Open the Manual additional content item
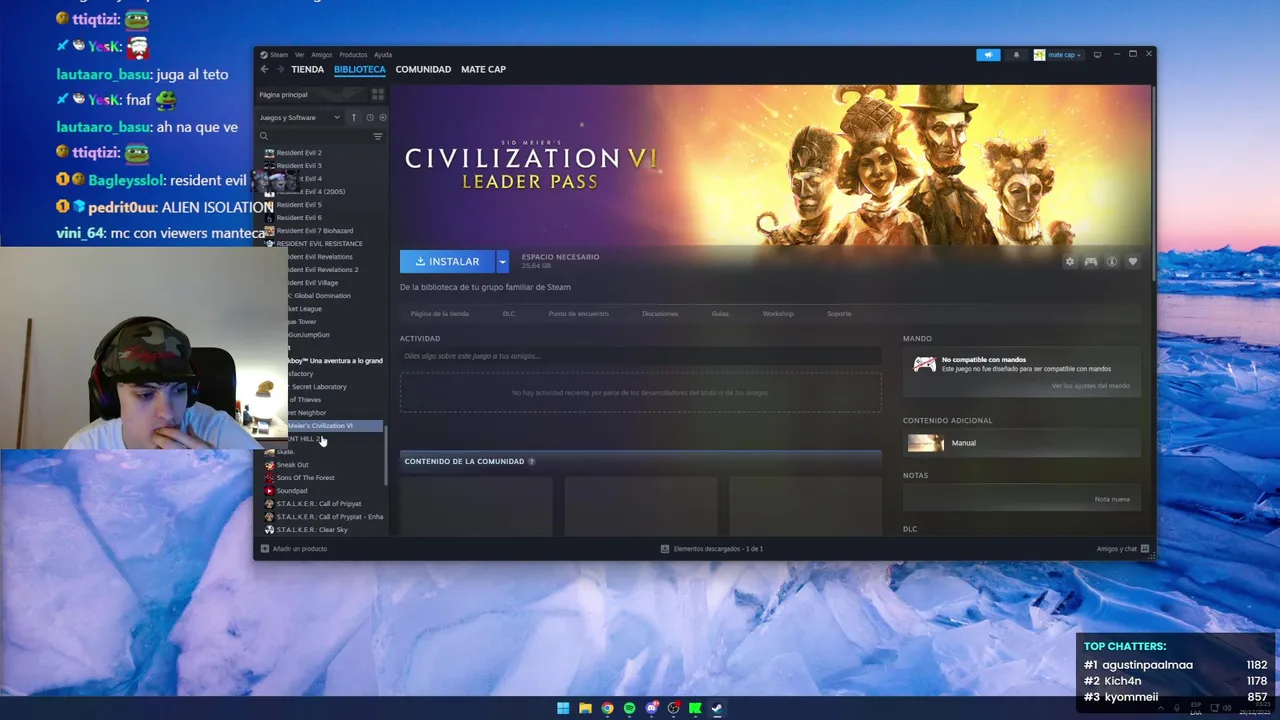 pyautogui.click(x=1022, y=443)
